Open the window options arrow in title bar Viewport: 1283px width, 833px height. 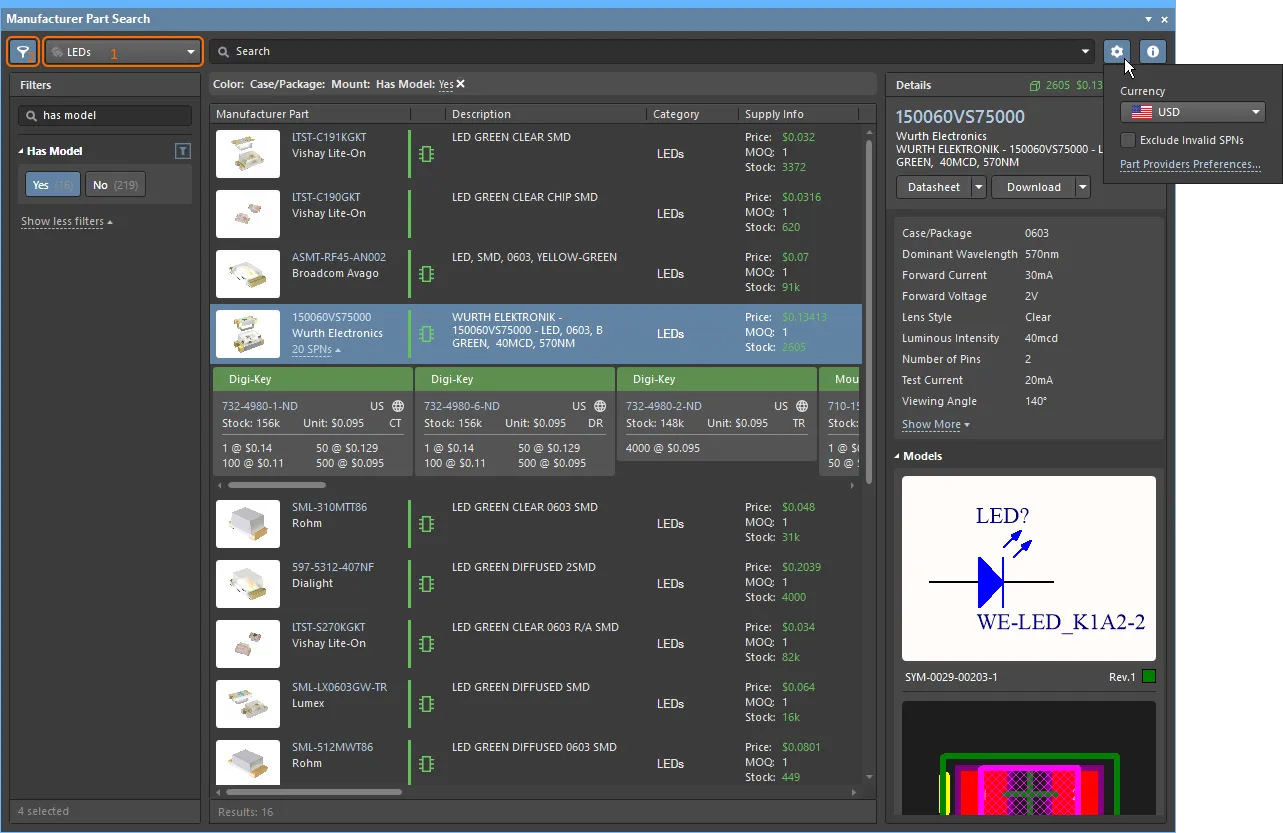[1149, 19]
